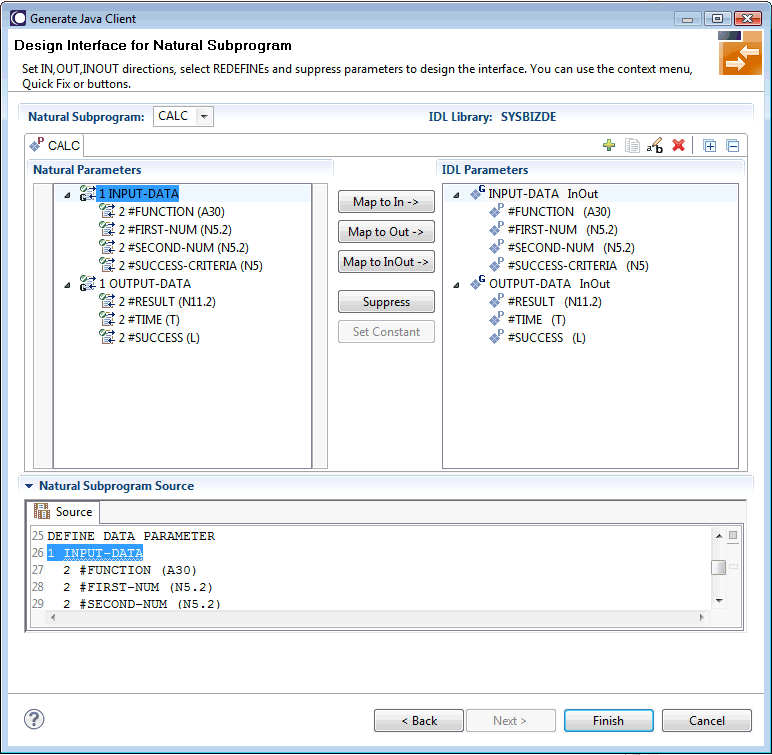This screenshot has width=772, height=755.
Task: Select IDL #SECOND-NUM (N5.2) row
Action: 571,247
